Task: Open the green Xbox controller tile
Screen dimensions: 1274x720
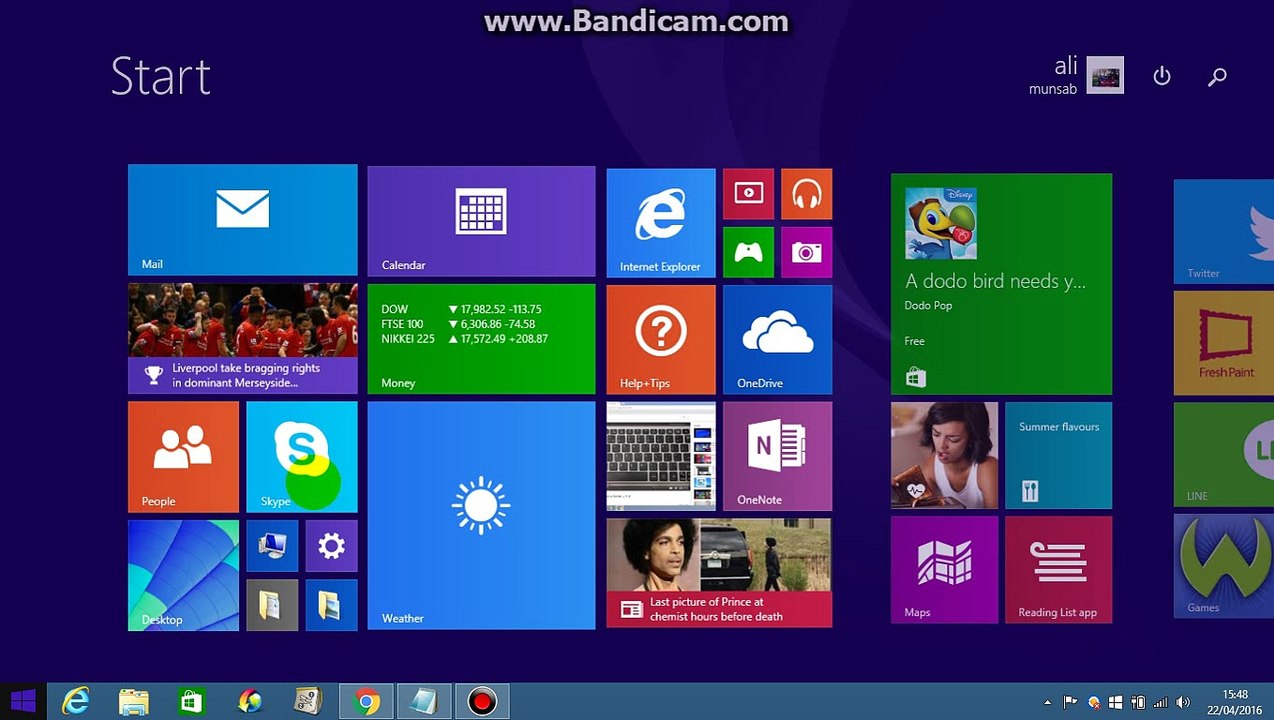Action: tap(748, 252)
